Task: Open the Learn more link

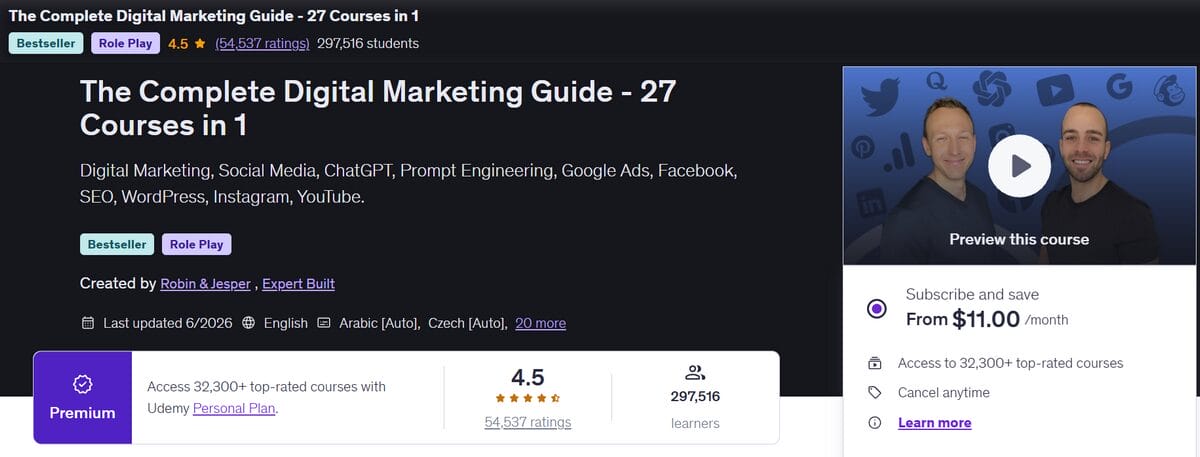Action: pos(934,423)
